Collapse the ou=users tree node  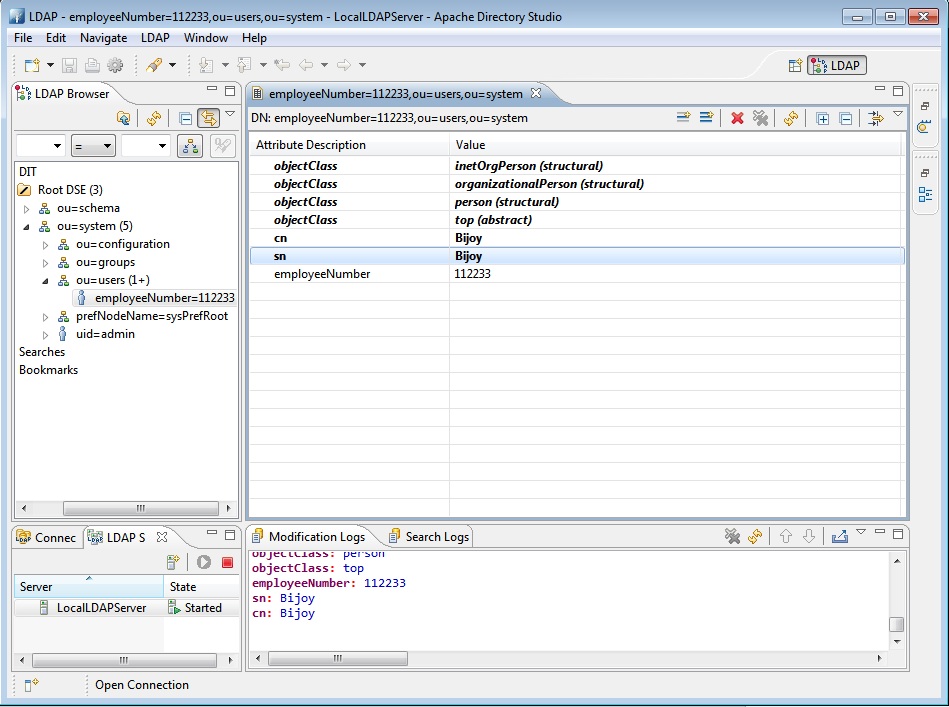pyautogui.click(x=45, y=280)
